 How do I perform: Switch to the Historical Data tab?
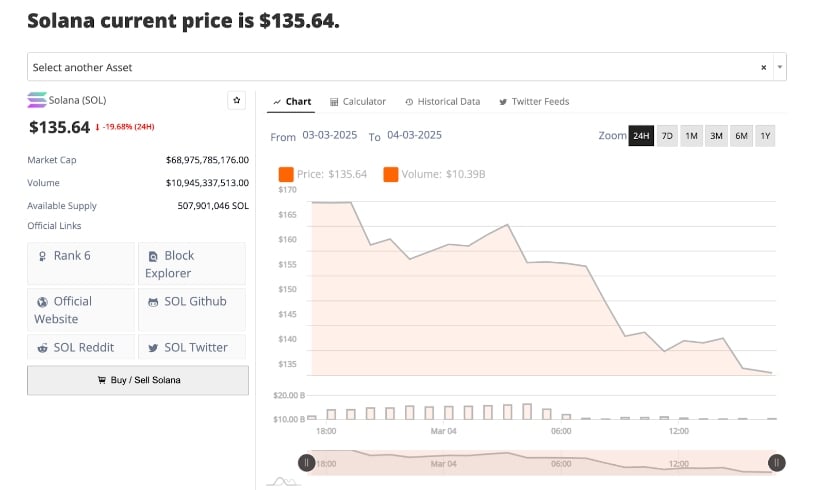443,102
